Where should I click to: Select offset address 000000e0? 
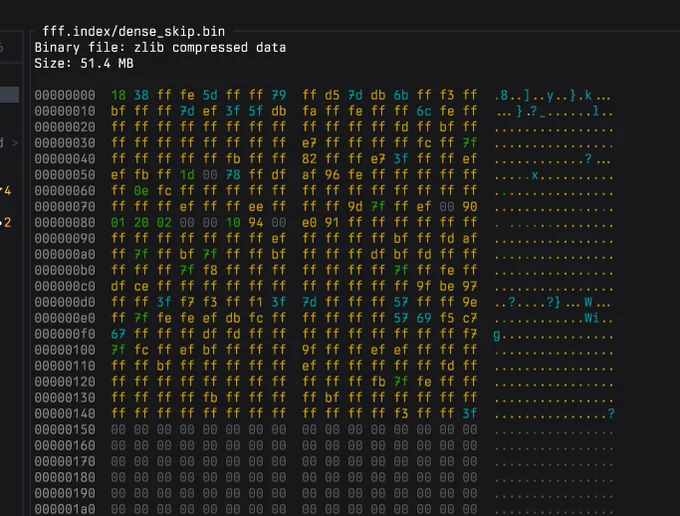(x=65, y=318)
